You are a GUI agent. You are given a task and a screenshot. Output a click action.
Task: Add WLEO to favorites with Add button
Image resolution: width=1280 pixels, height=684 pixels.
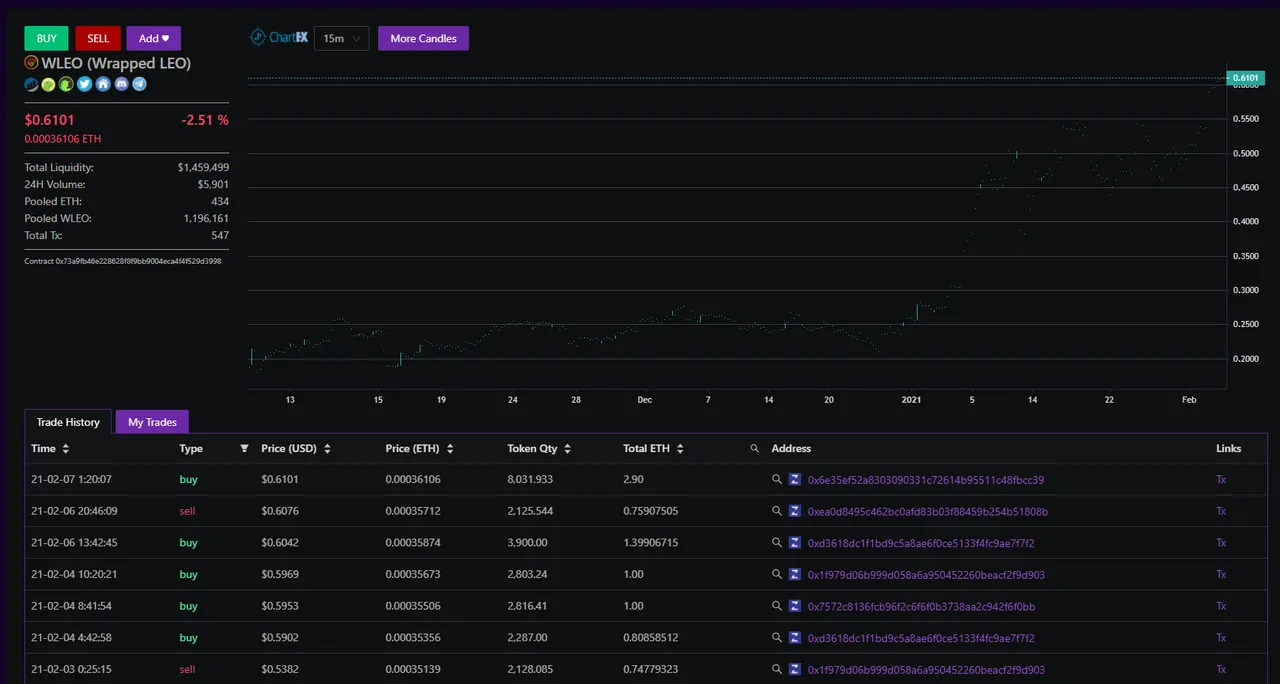pyautogui.click(x=154, y=38)
